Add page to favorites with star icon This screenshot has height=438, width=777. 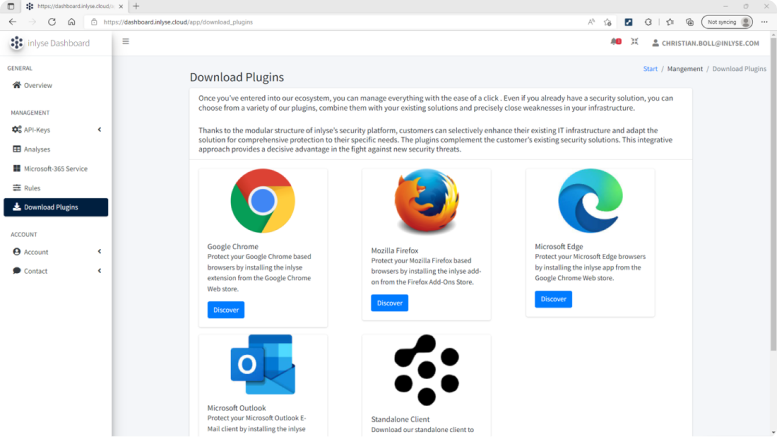point(608,22)
